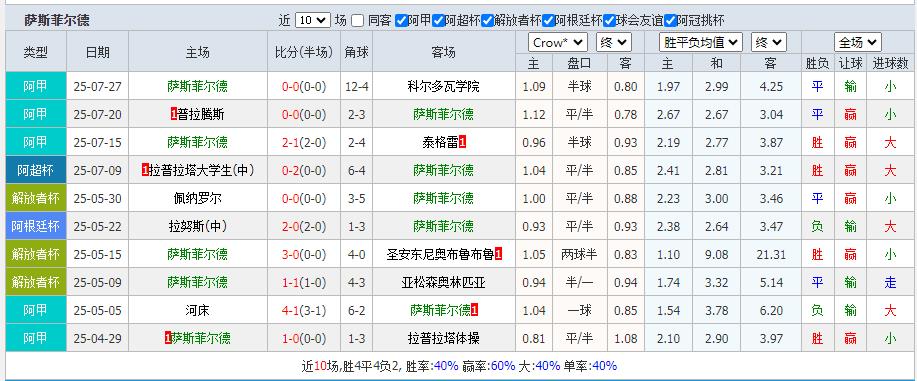
Task: Open the 拉普拉塔体操 away team link
Action: 443,338
